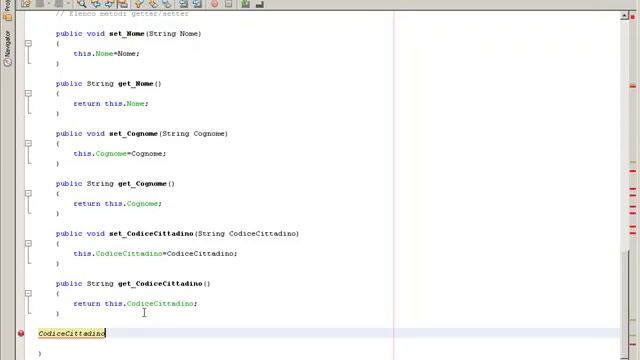This screenshot has height=360, width=640.
Task: Collapse the get_Cognome method fold
Action: pos(28,193)
